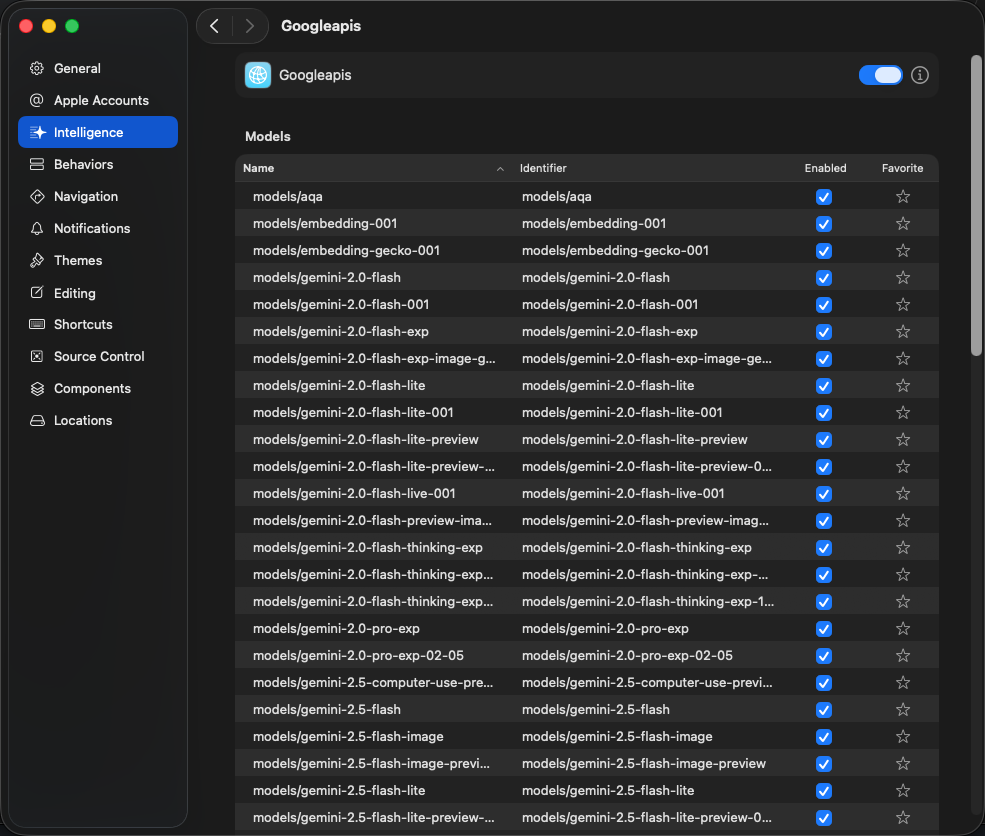The image size is (985, 836).
Task: Disable models/gemini-2.5-flash-image checkbox
Action: (824, 737)
